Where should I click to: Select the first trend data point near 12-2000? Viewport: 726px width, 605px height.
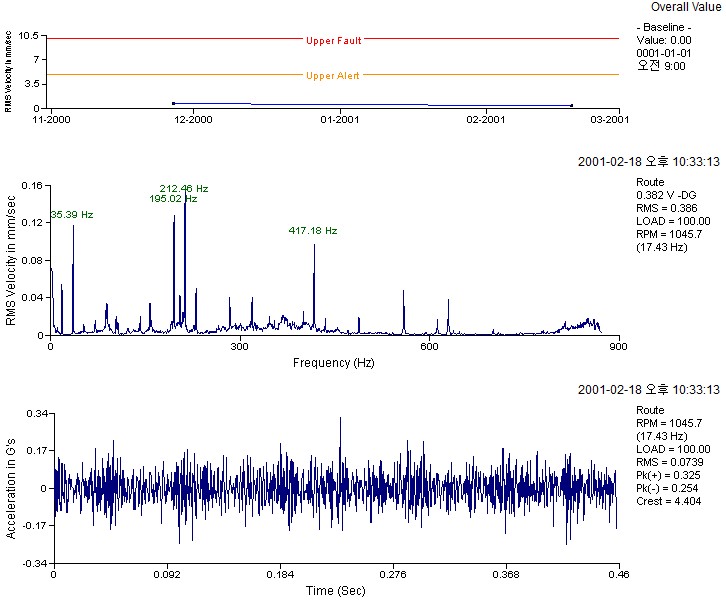tap(174, 103)
